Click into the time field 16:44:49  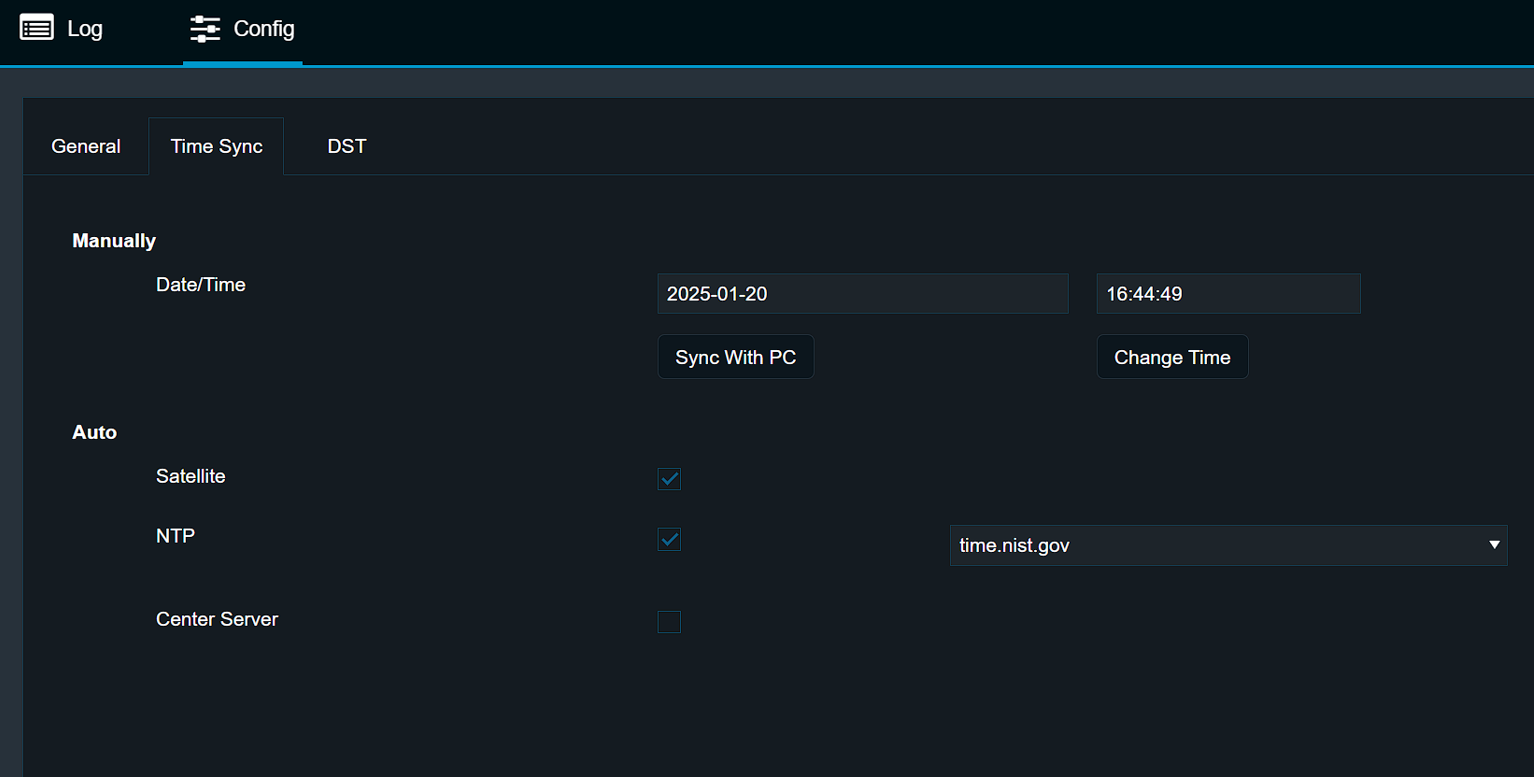pos(1228,294)
